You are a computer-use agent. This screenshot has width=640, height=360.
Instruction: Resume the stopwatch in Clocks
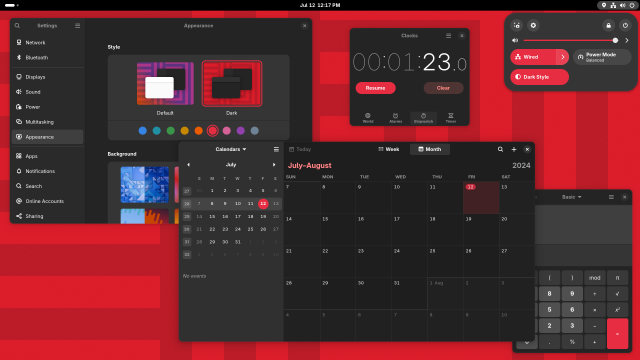click(376, 88)
